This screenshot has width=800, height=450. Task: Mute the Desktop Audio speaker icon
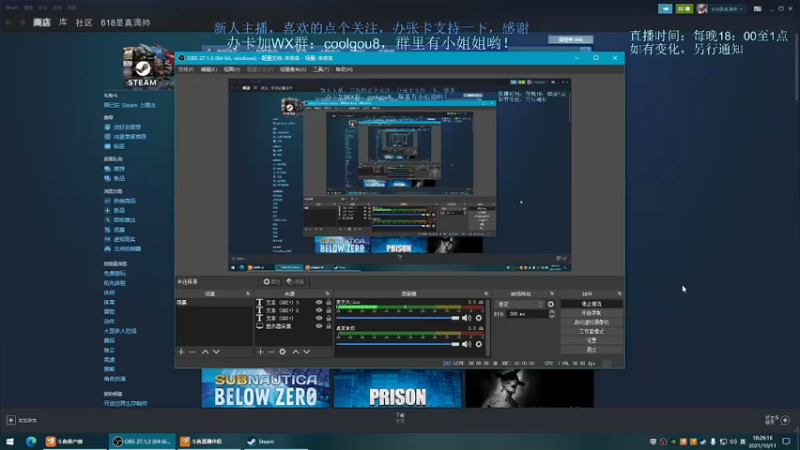click(466, 344)
